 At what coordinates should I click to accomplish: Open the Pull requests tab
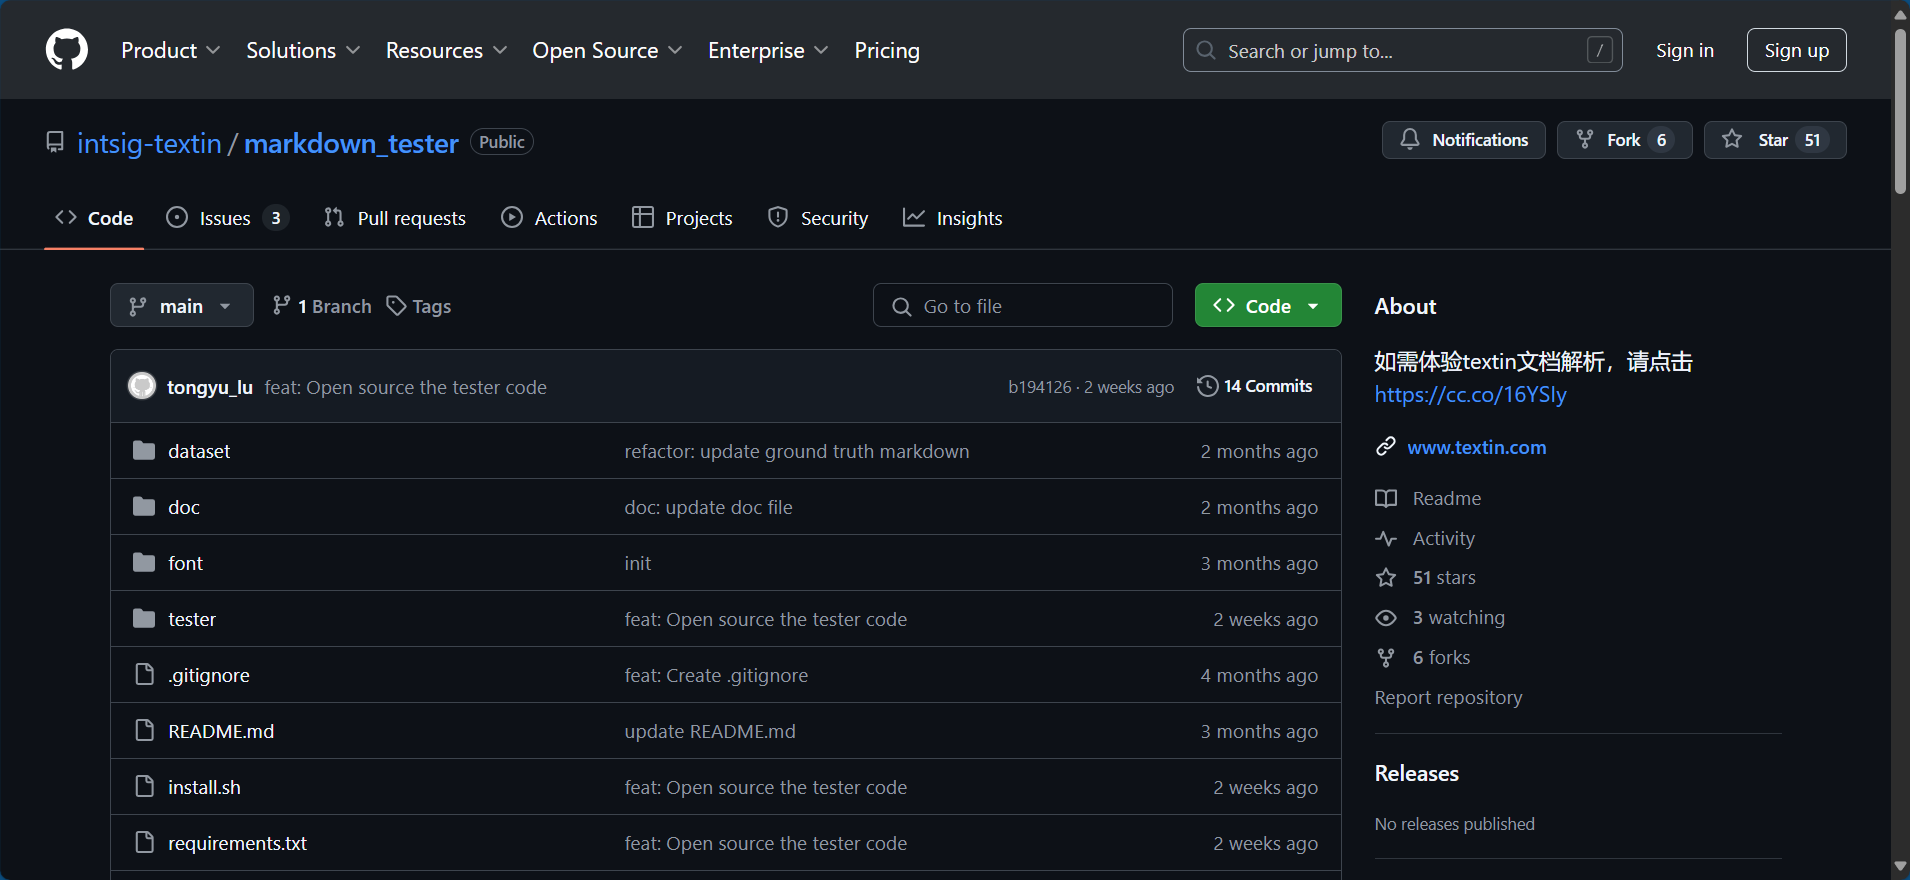395,218
